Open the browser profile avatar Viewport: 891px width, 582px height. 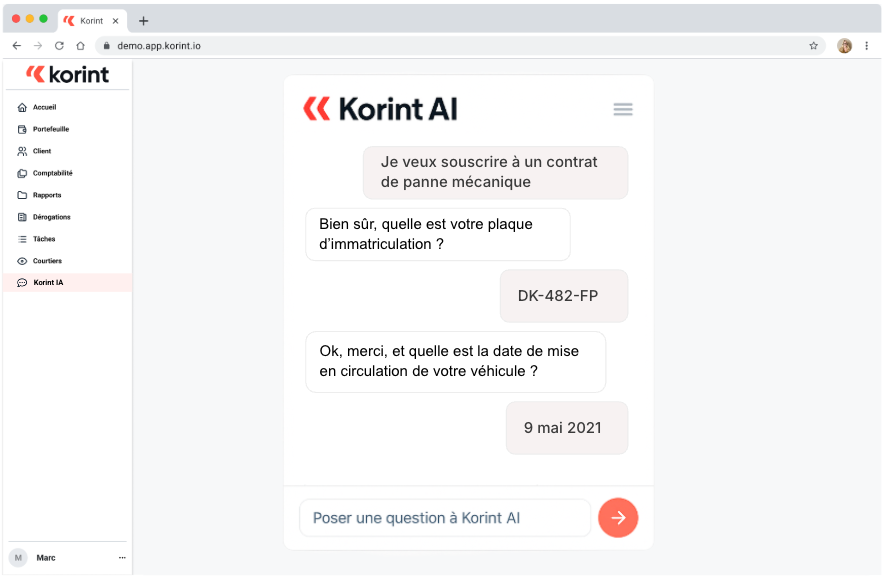(x=844, y=45)
